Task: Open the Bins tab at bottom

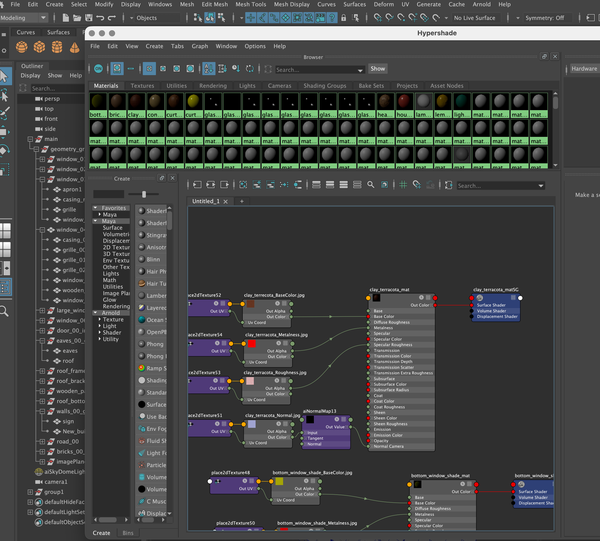Action: (x=128, y=533)
